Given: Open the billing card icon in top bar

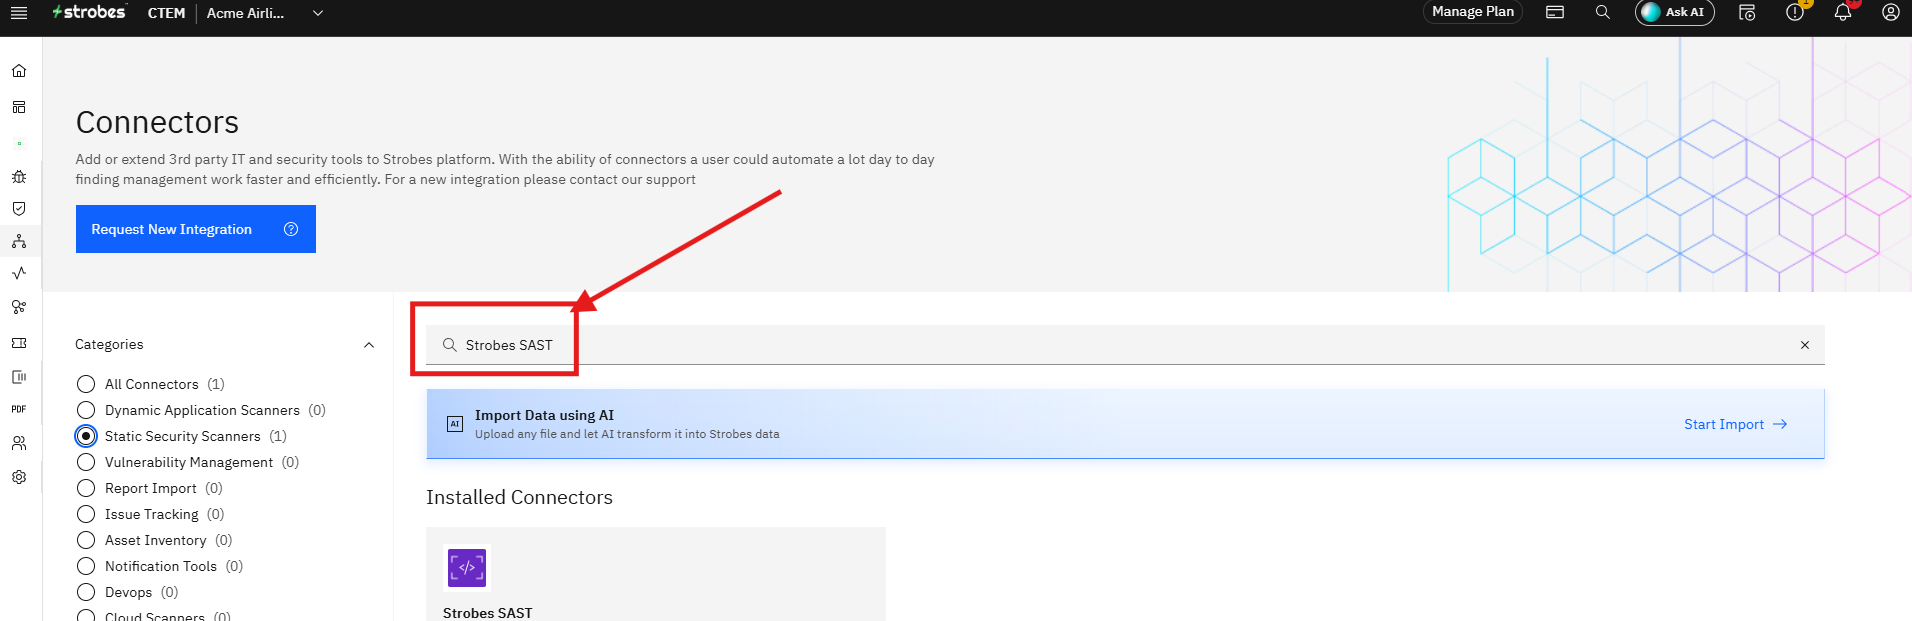Looking at the screenshot, I should point(1555,12).
